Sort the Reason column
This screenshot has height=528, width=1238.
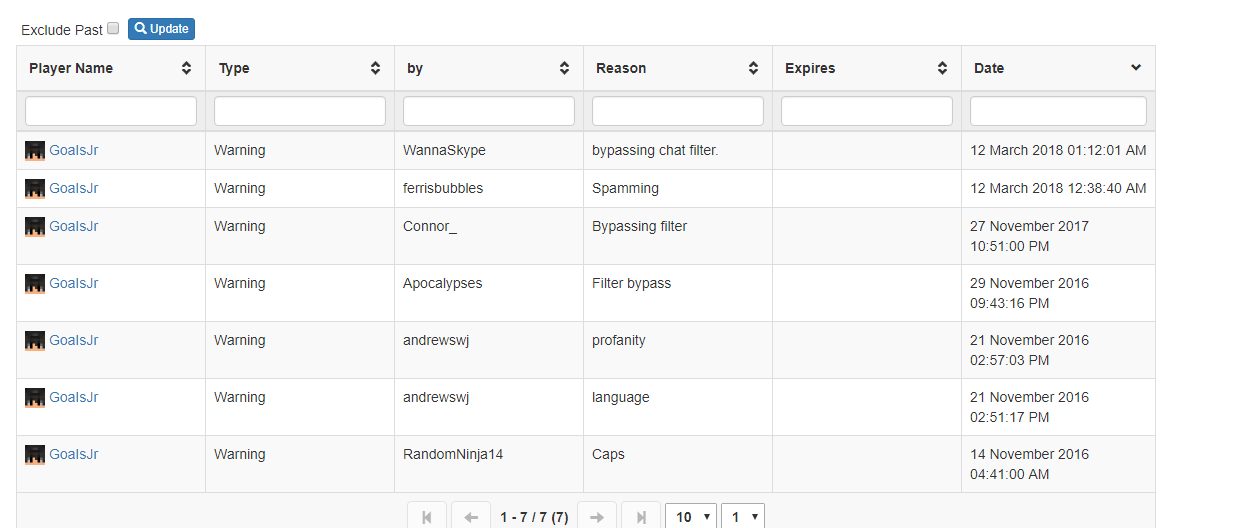753,68
